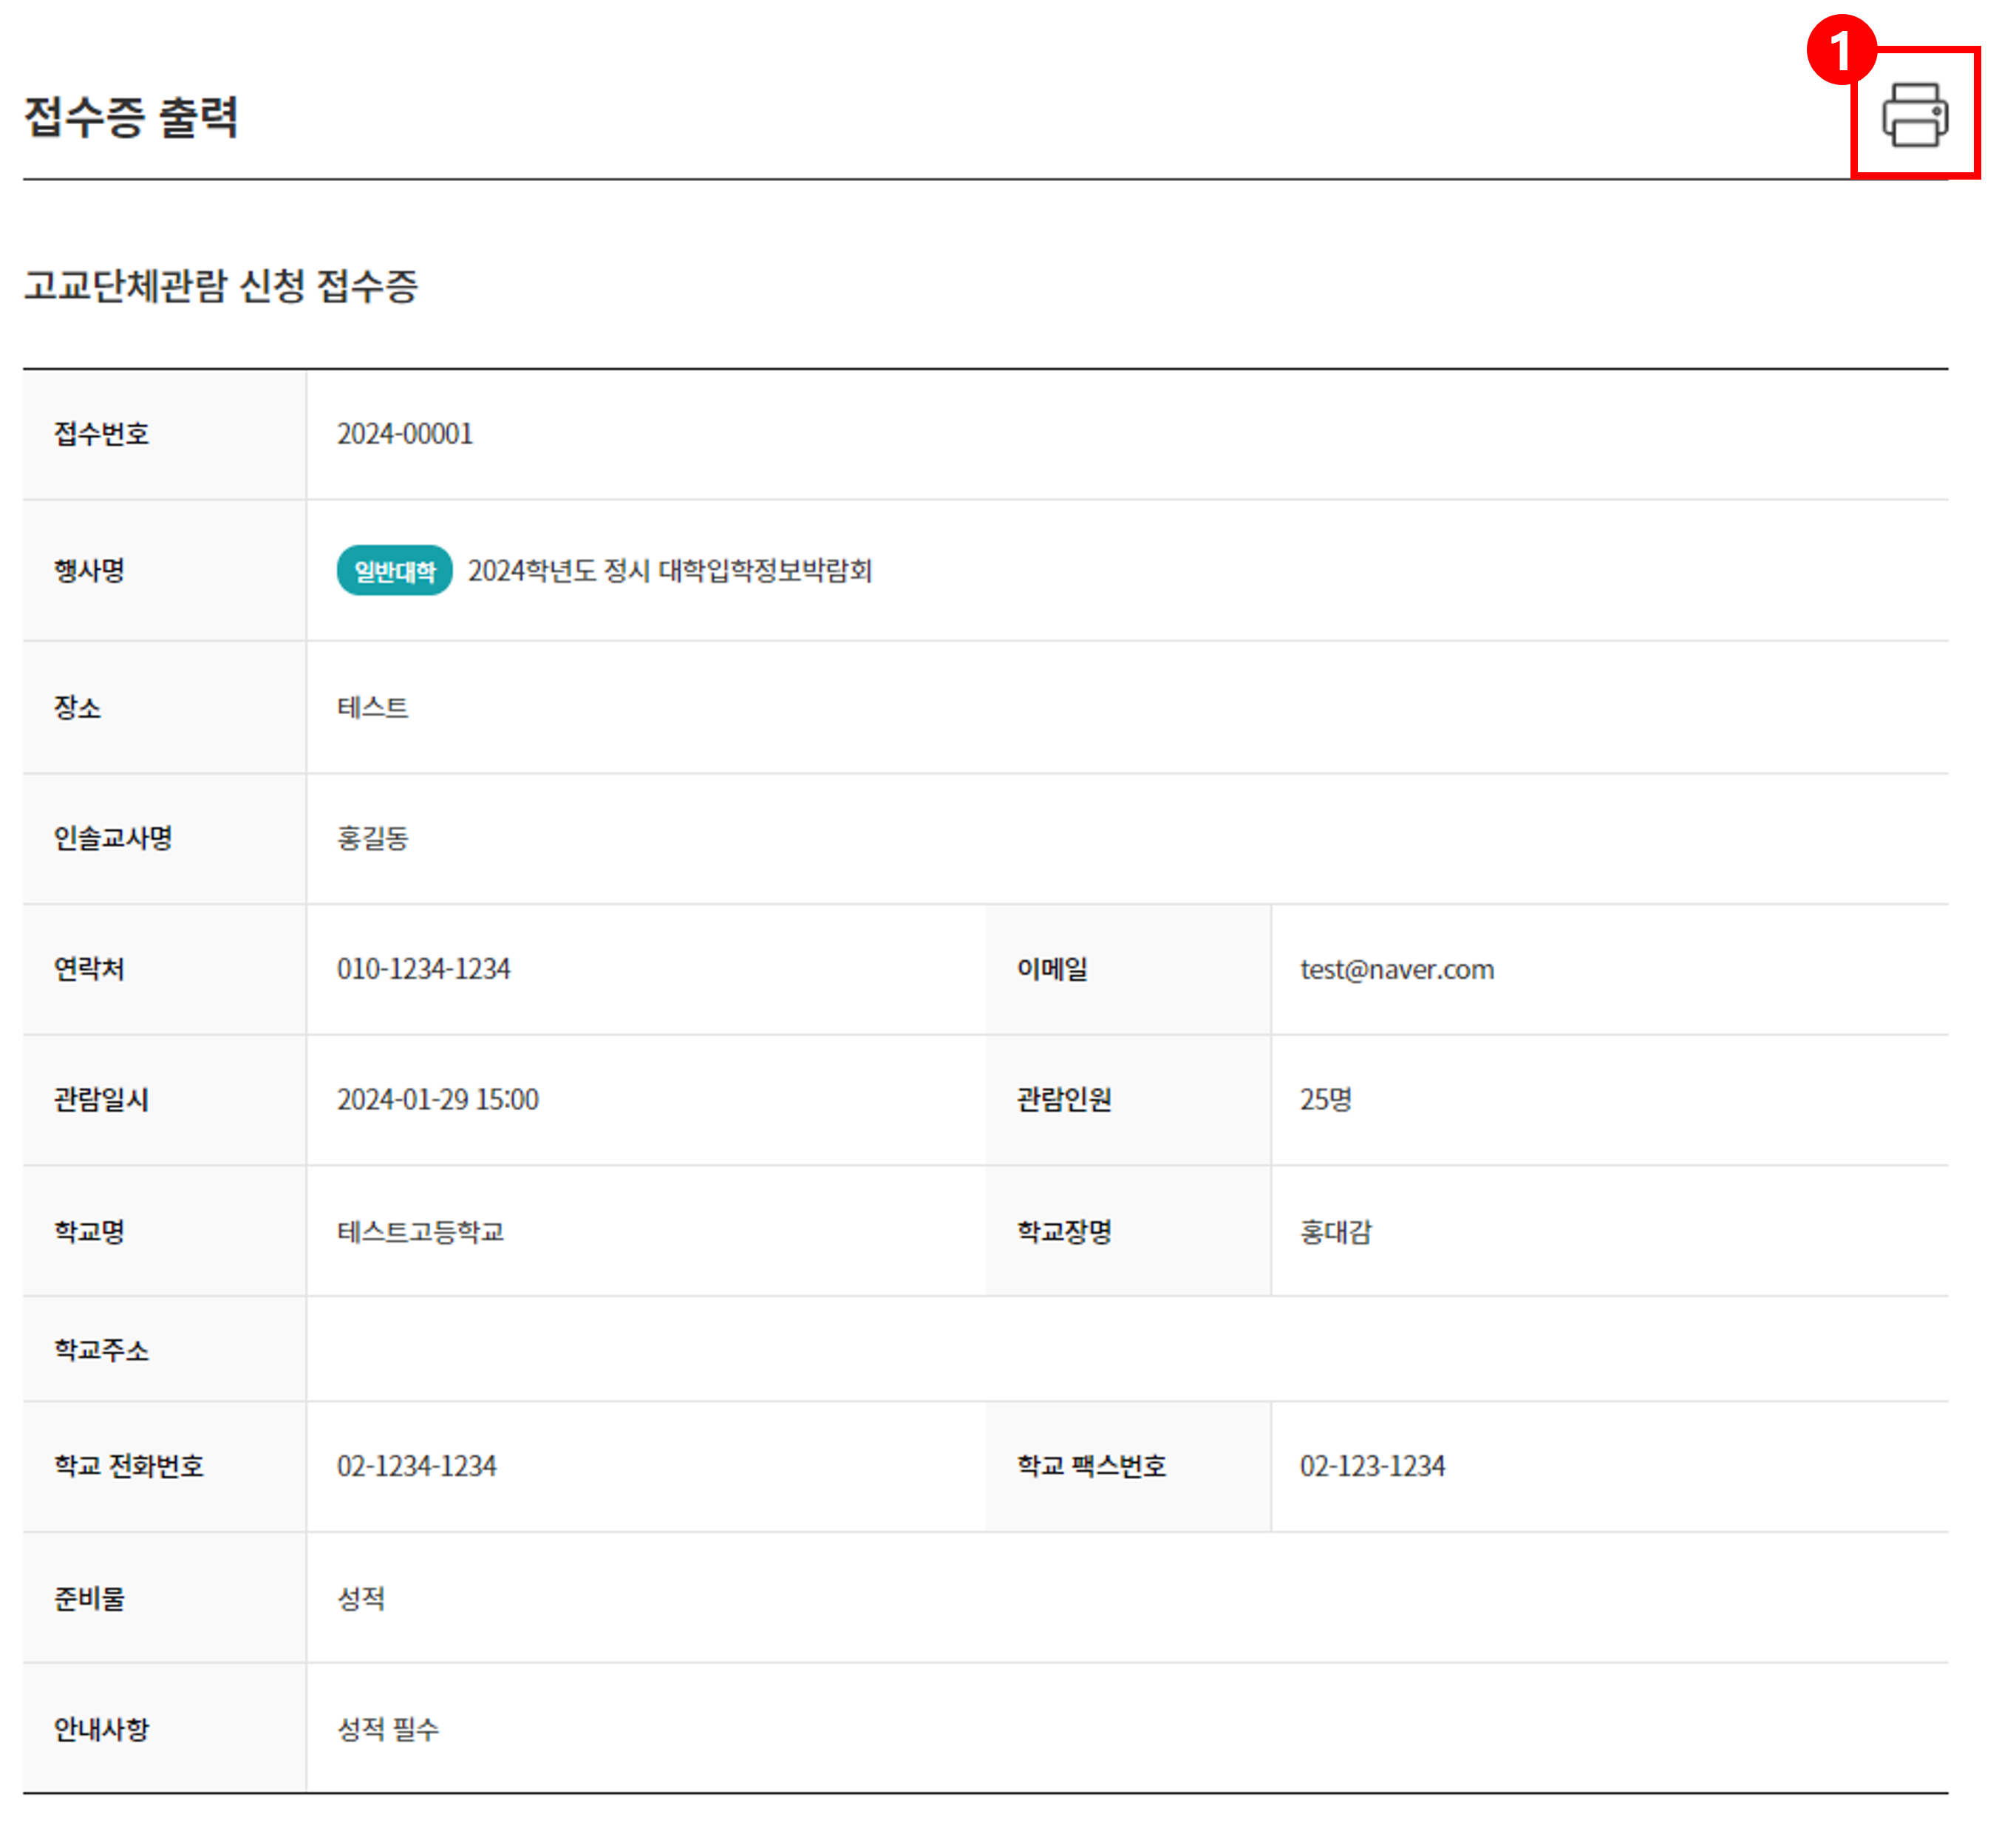Select the 장소 value 테스트
This screenshot has height=1828, width=2016.
click(x=373, y=708)
